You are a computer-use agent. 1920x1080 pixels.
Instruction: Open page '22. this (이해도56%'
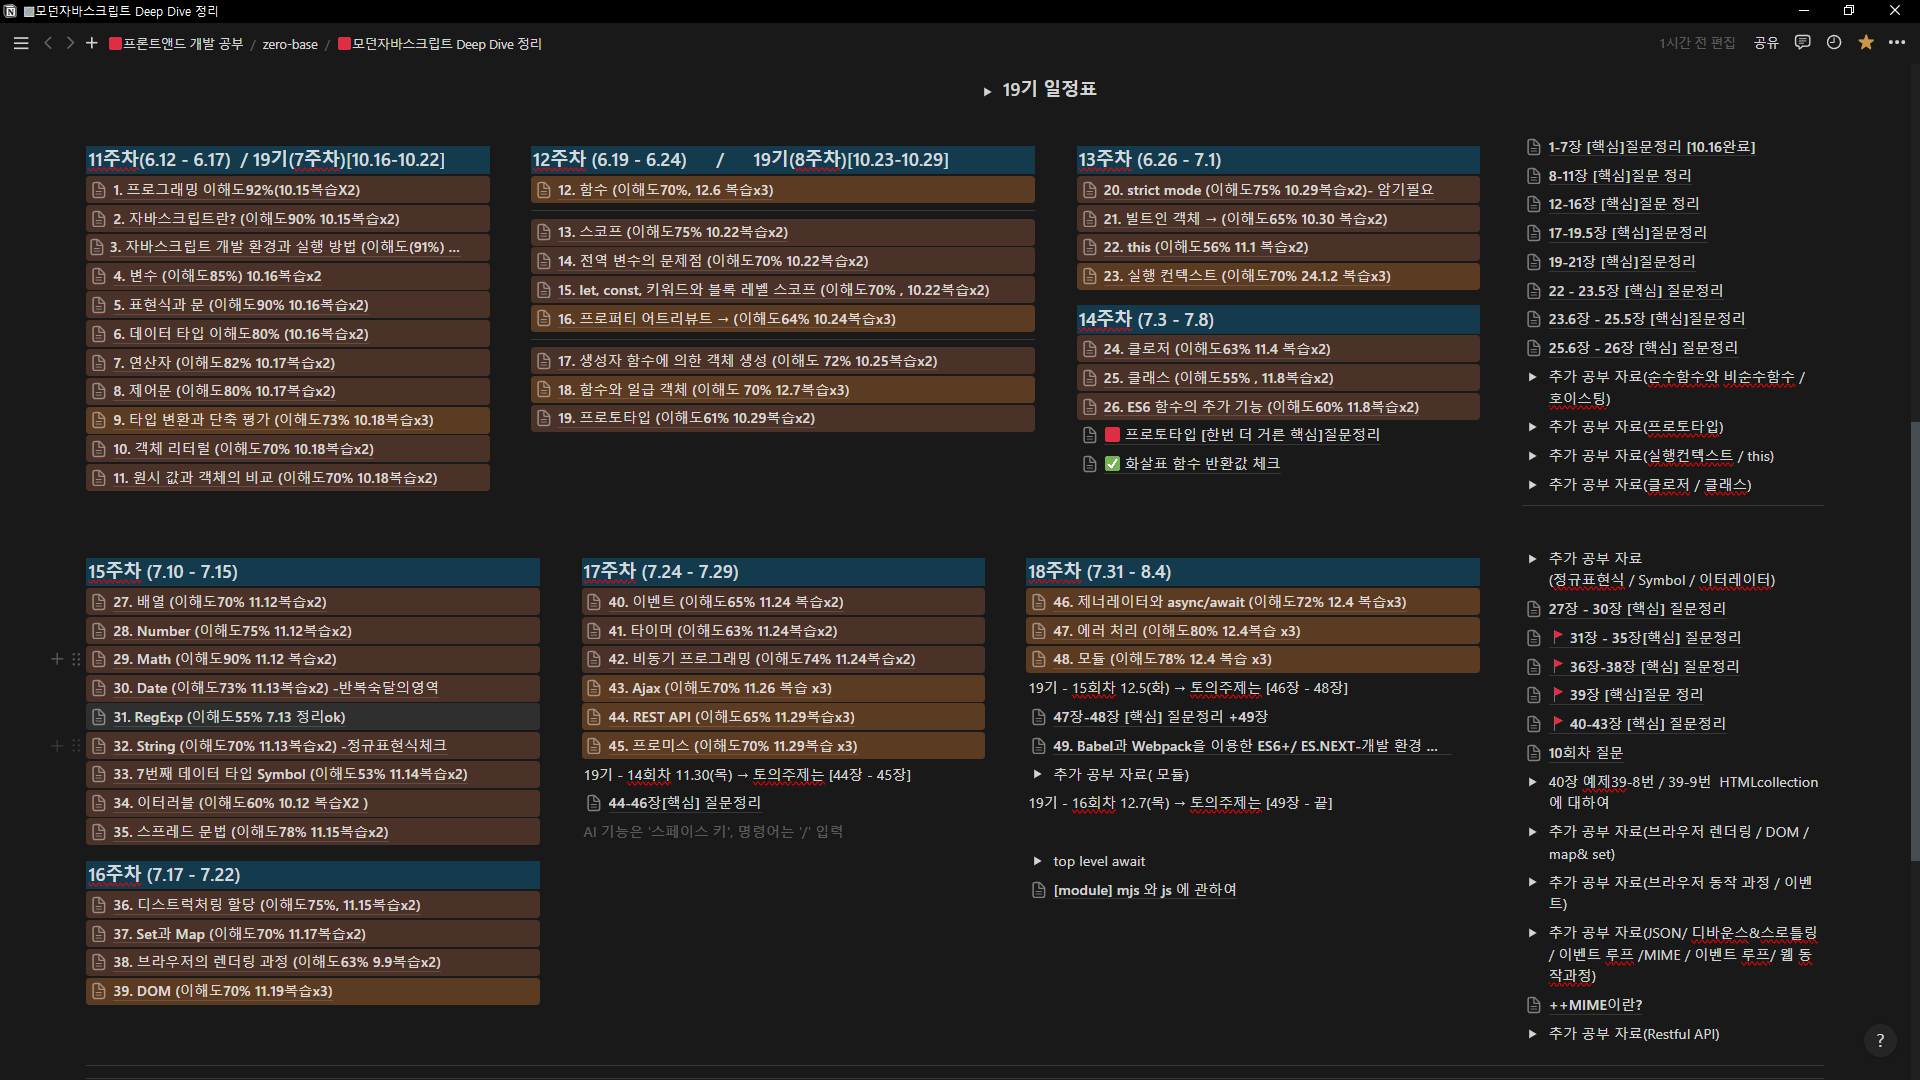tap(1278, 247)
